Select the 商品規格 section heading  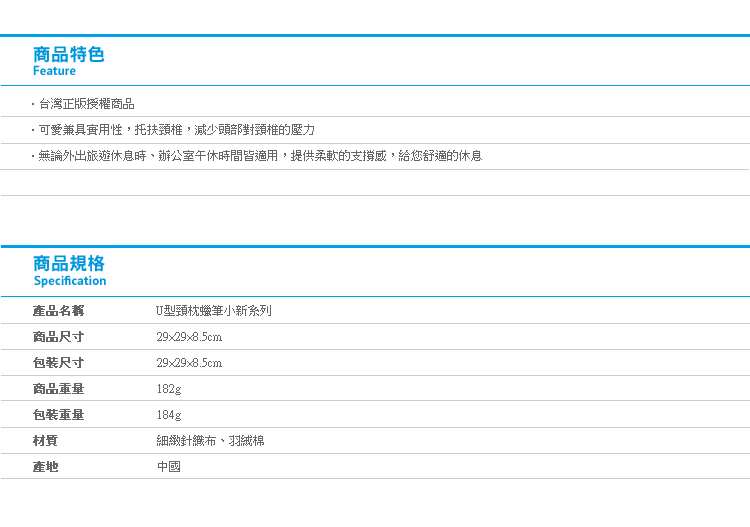(69, 264)
